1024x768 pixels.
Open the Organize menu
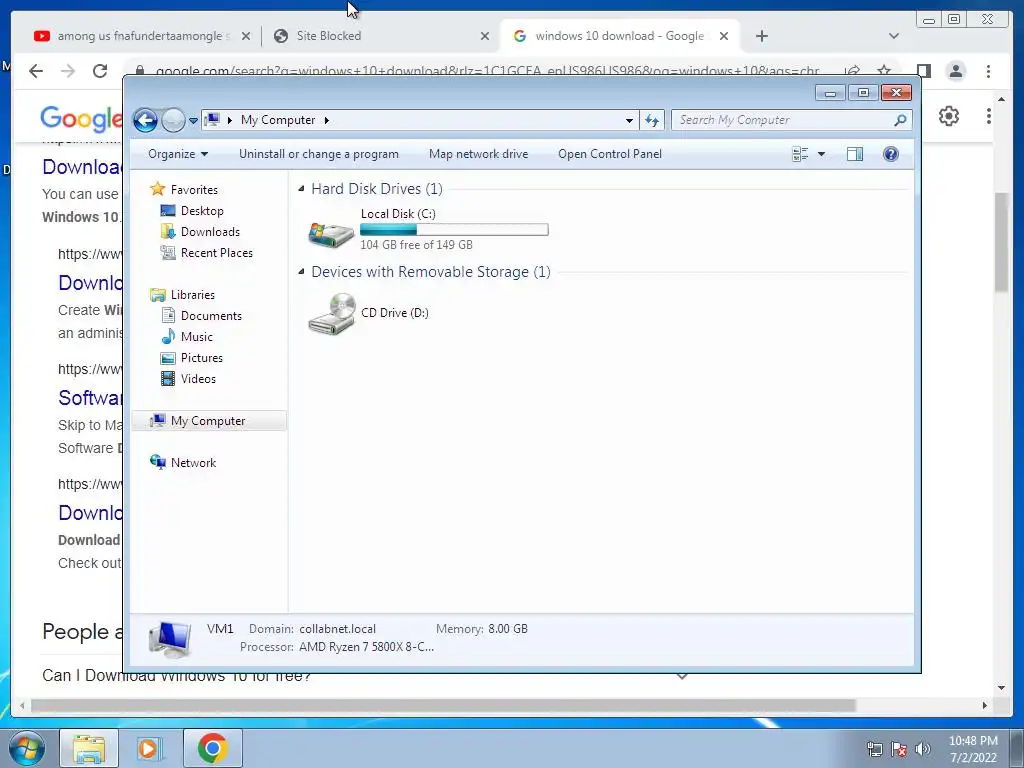point(178,154)
